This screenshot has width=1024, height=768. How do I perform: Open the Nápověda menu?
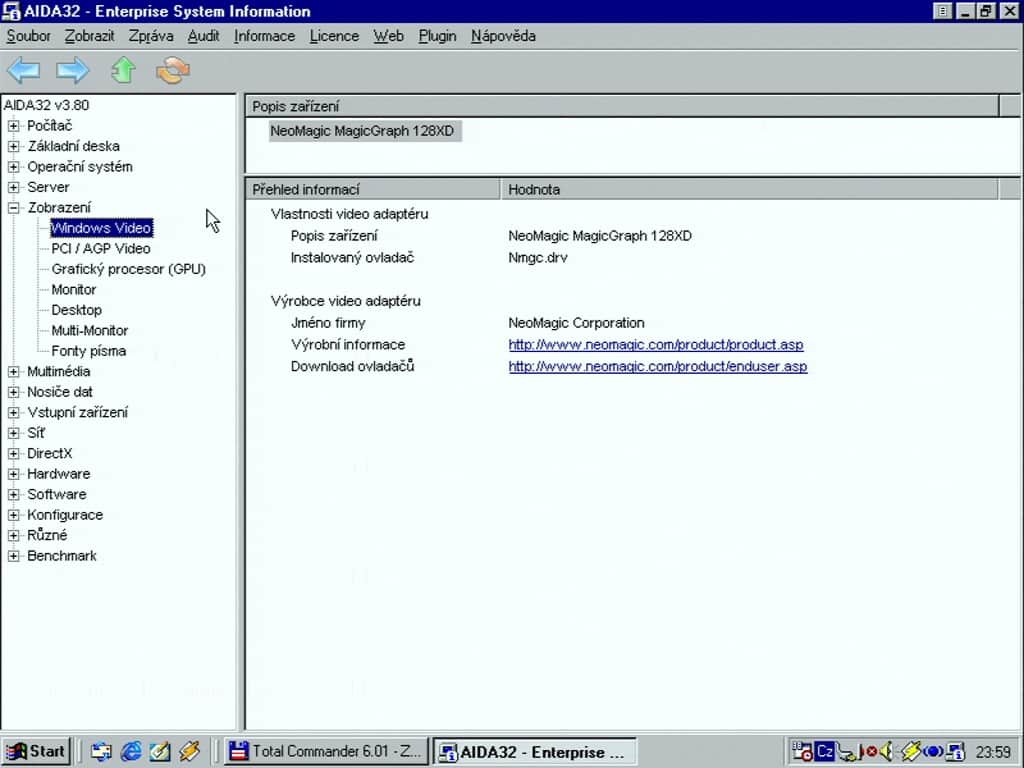pyautogui.click(x=503, y=36)
